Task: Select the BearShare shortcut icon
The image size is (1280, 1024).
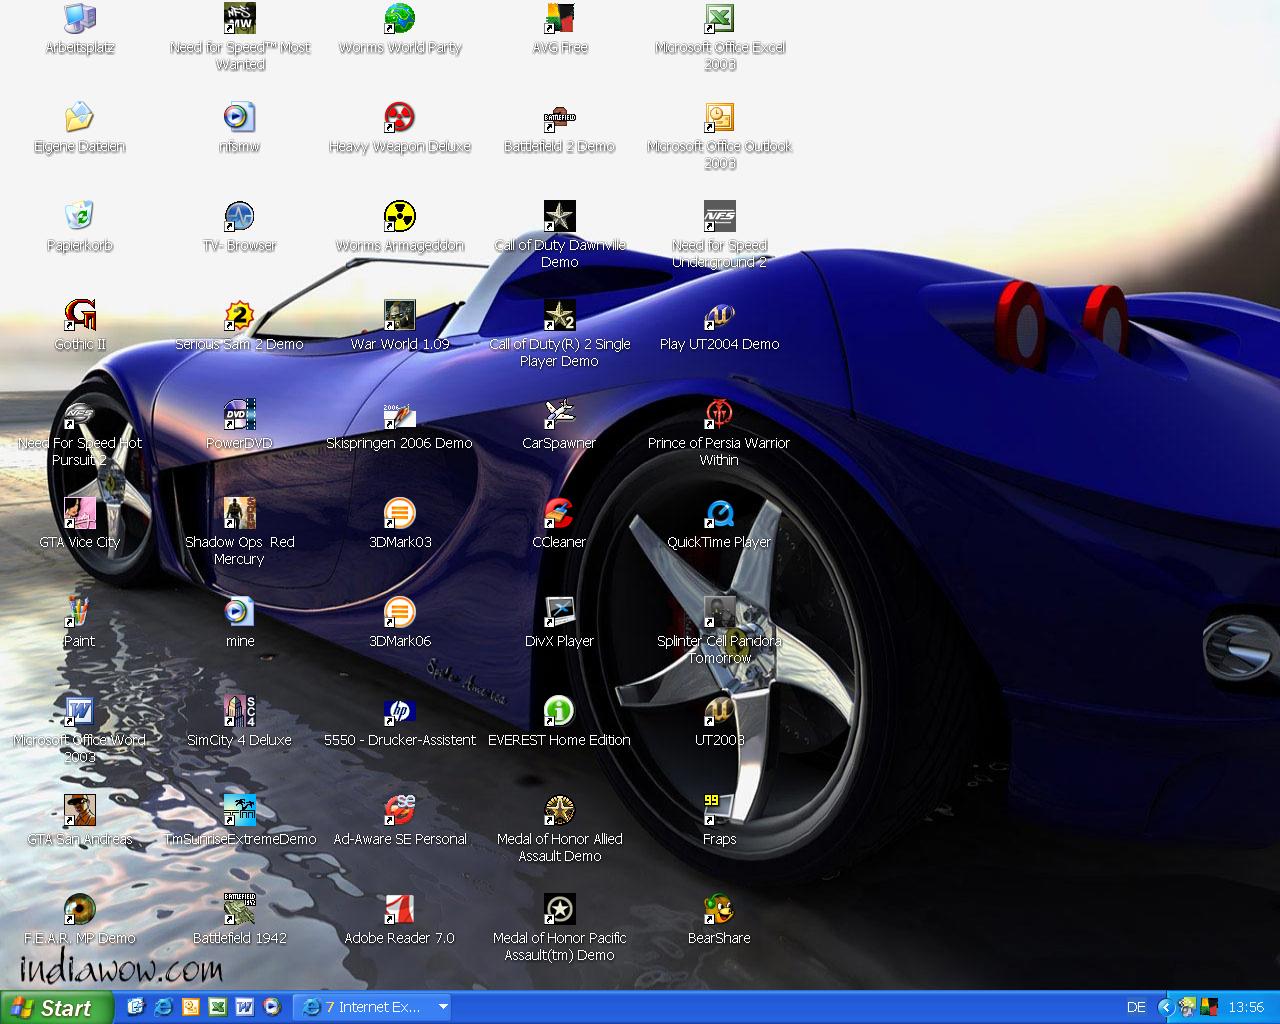Action: [719, 910]
